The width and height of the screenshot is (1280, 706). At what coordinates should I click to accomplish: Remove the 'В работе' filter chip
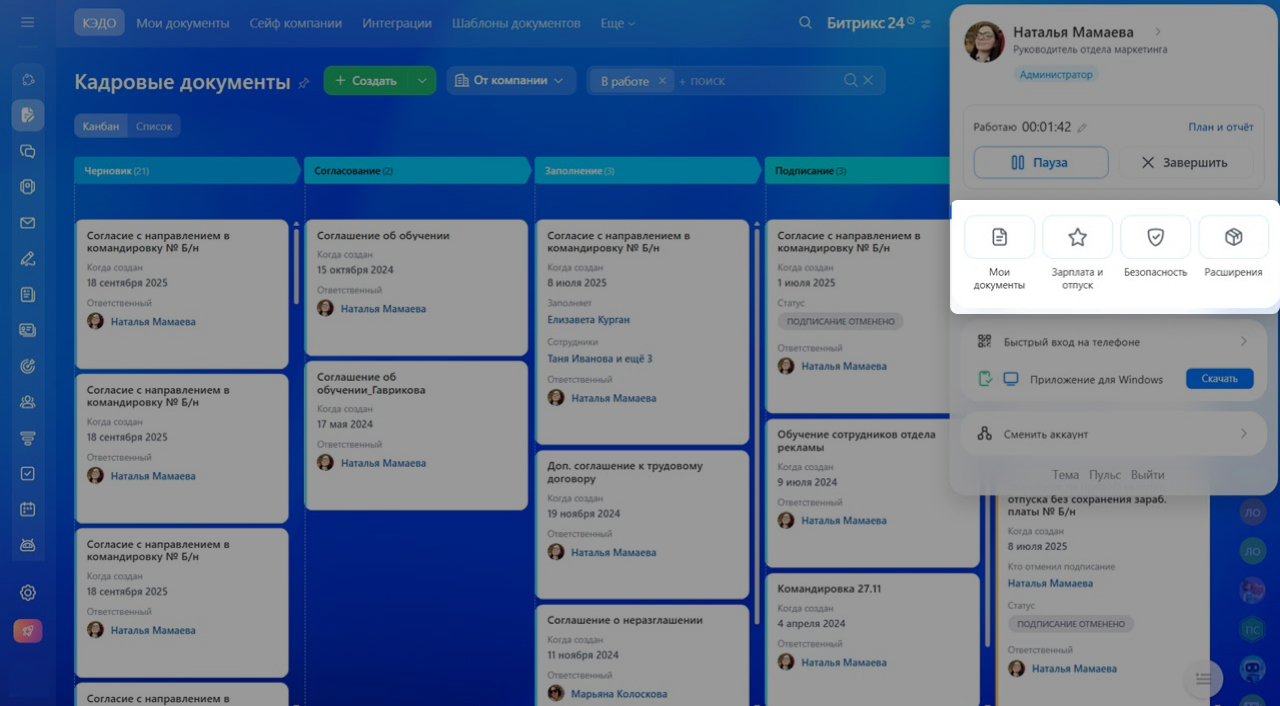[662, 81]
